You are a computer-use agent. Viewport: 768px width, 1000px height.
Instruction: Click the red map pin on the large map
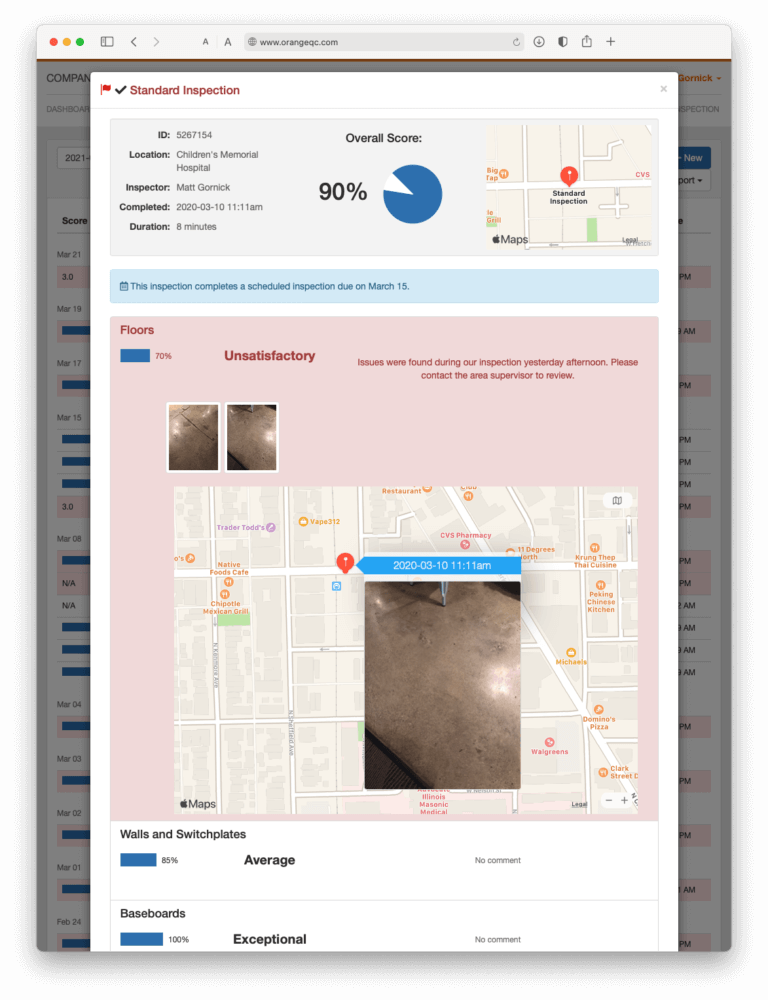point(345,562)
